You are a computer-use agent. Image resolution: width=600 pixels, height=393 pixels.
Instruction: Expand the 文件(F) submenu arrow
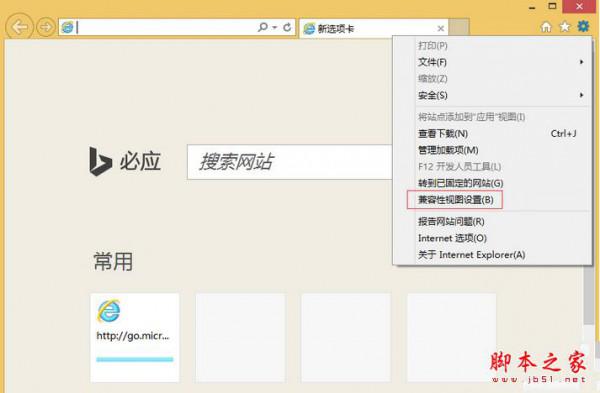581,62
